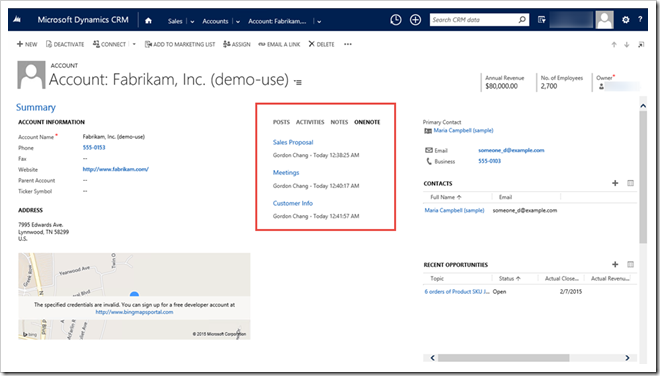Screen dimensions: 660x376
Task: Click the horizontal scroll right arrow
Action: point(627,358)
